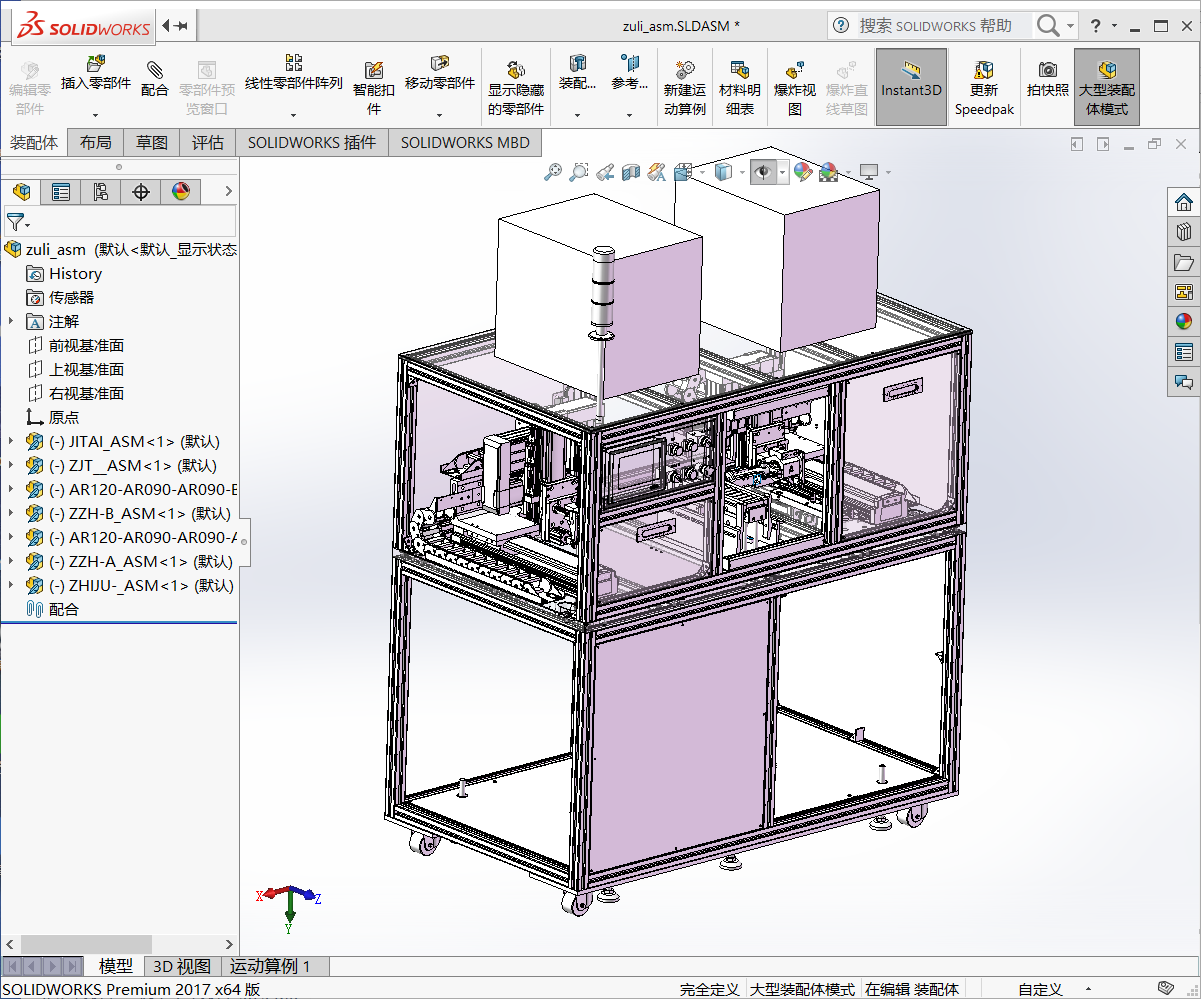Open the 配合 (Mate) tool
This screenshot has width=1201, height=999.
click(155, 86)
